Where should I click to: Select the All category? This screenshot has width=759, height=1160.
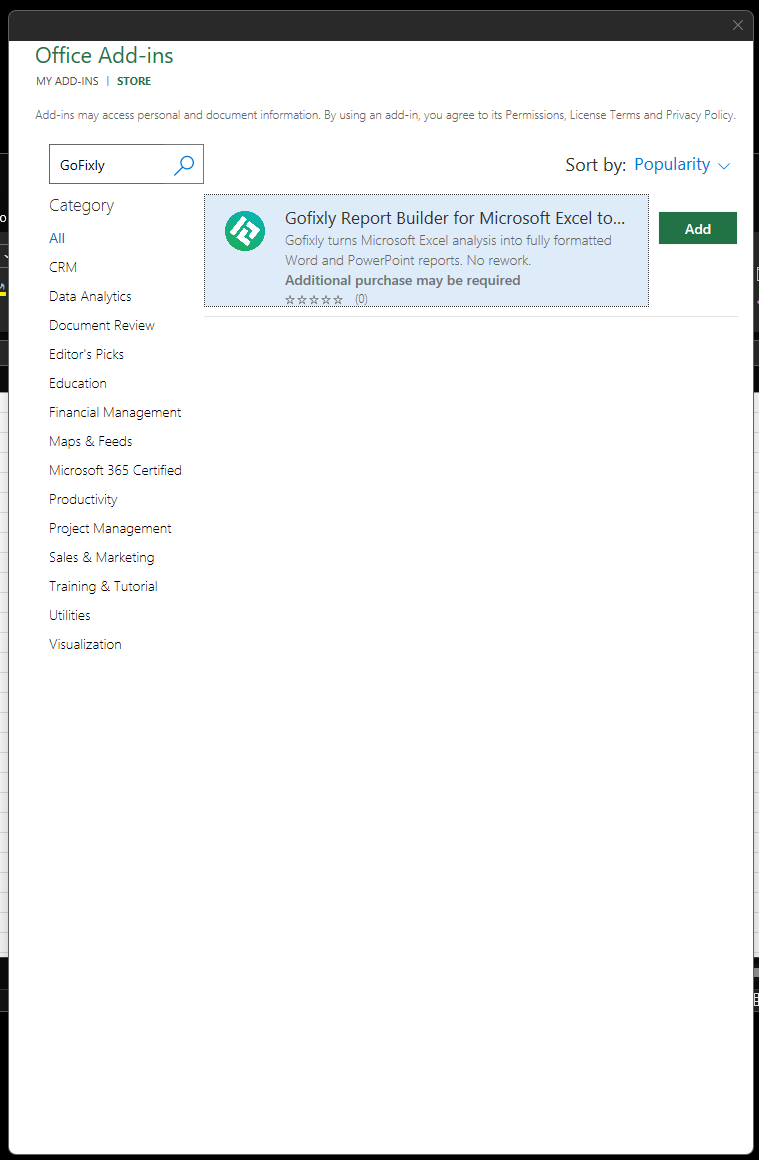point(57,238)
